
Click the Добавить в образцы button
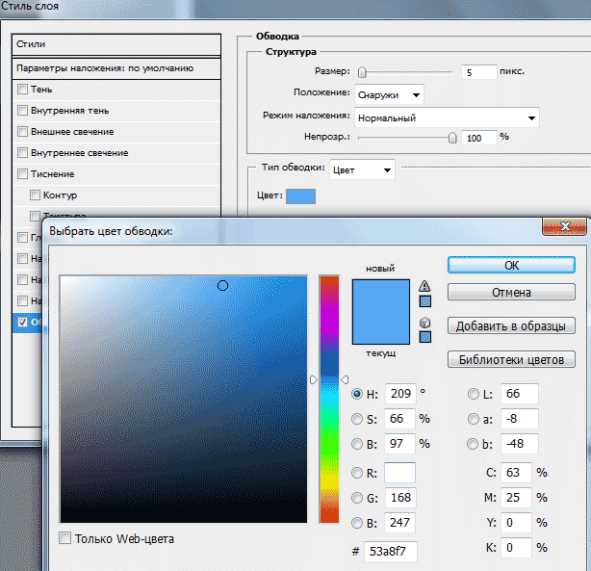coord(511,326)
